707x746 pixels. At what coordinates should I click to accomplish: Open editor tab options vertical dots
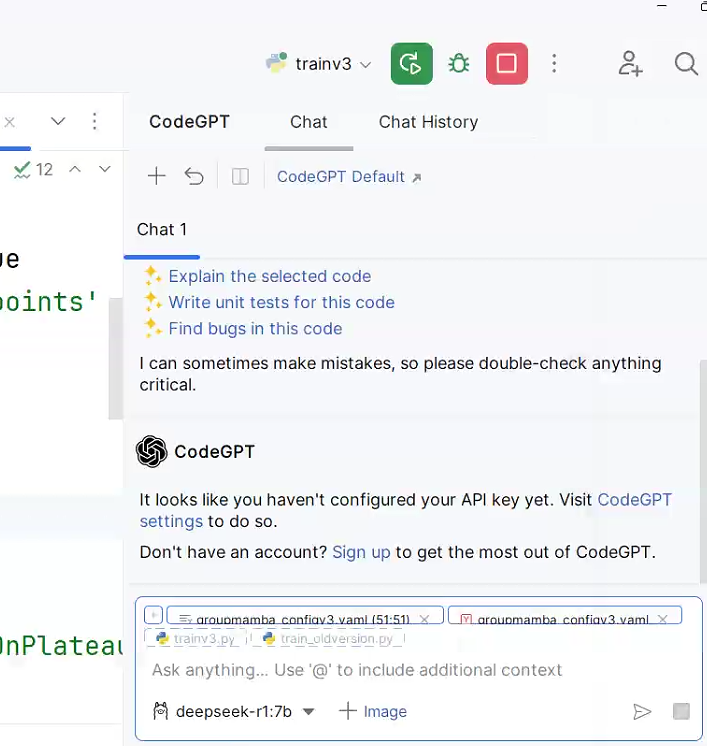pyautogui.click(x=95, y=122)
